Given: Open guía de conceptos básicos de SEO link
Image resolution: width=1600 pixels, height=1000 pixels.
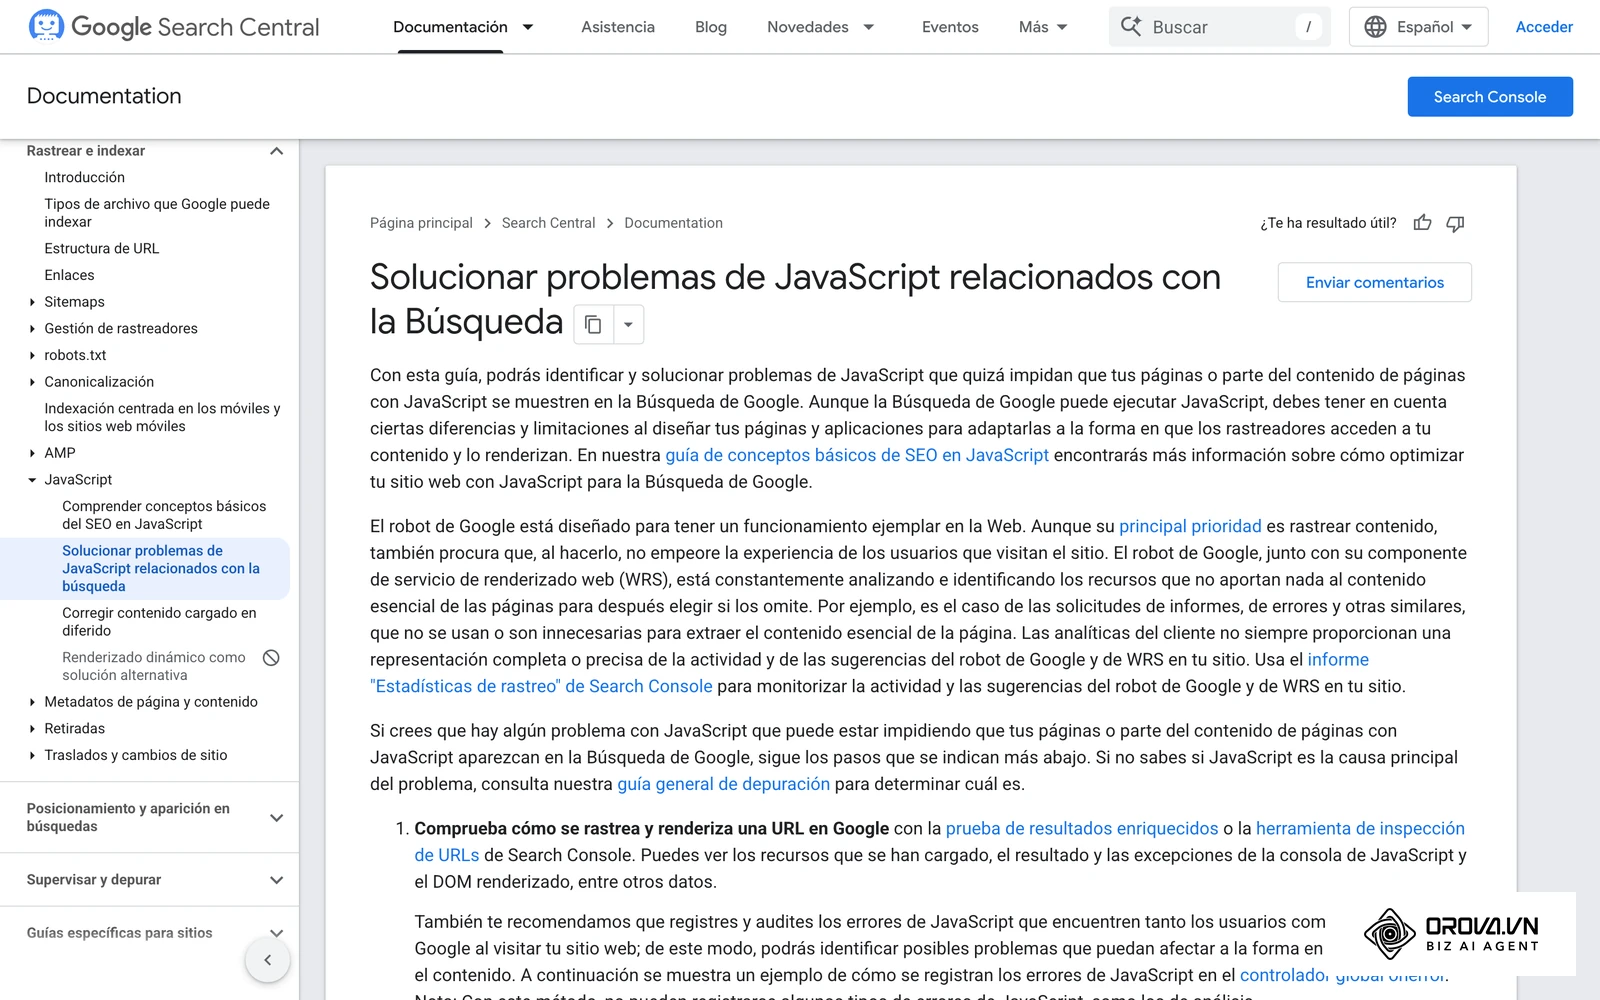Looking at the screenshot, I should 857,455.
